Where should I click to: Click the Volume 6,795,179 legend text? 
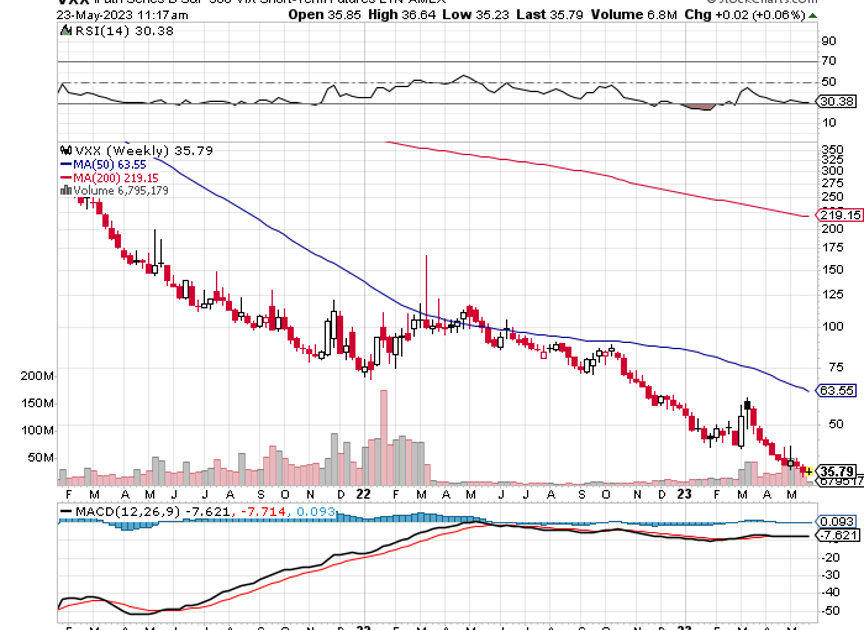pos(121,190)
